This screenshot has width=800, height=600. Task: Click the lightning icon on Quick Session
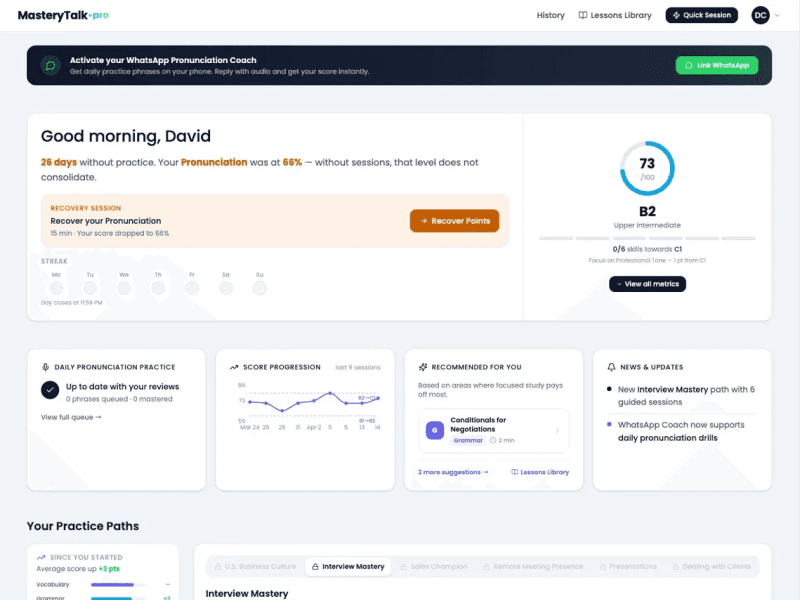pos(676,15)
